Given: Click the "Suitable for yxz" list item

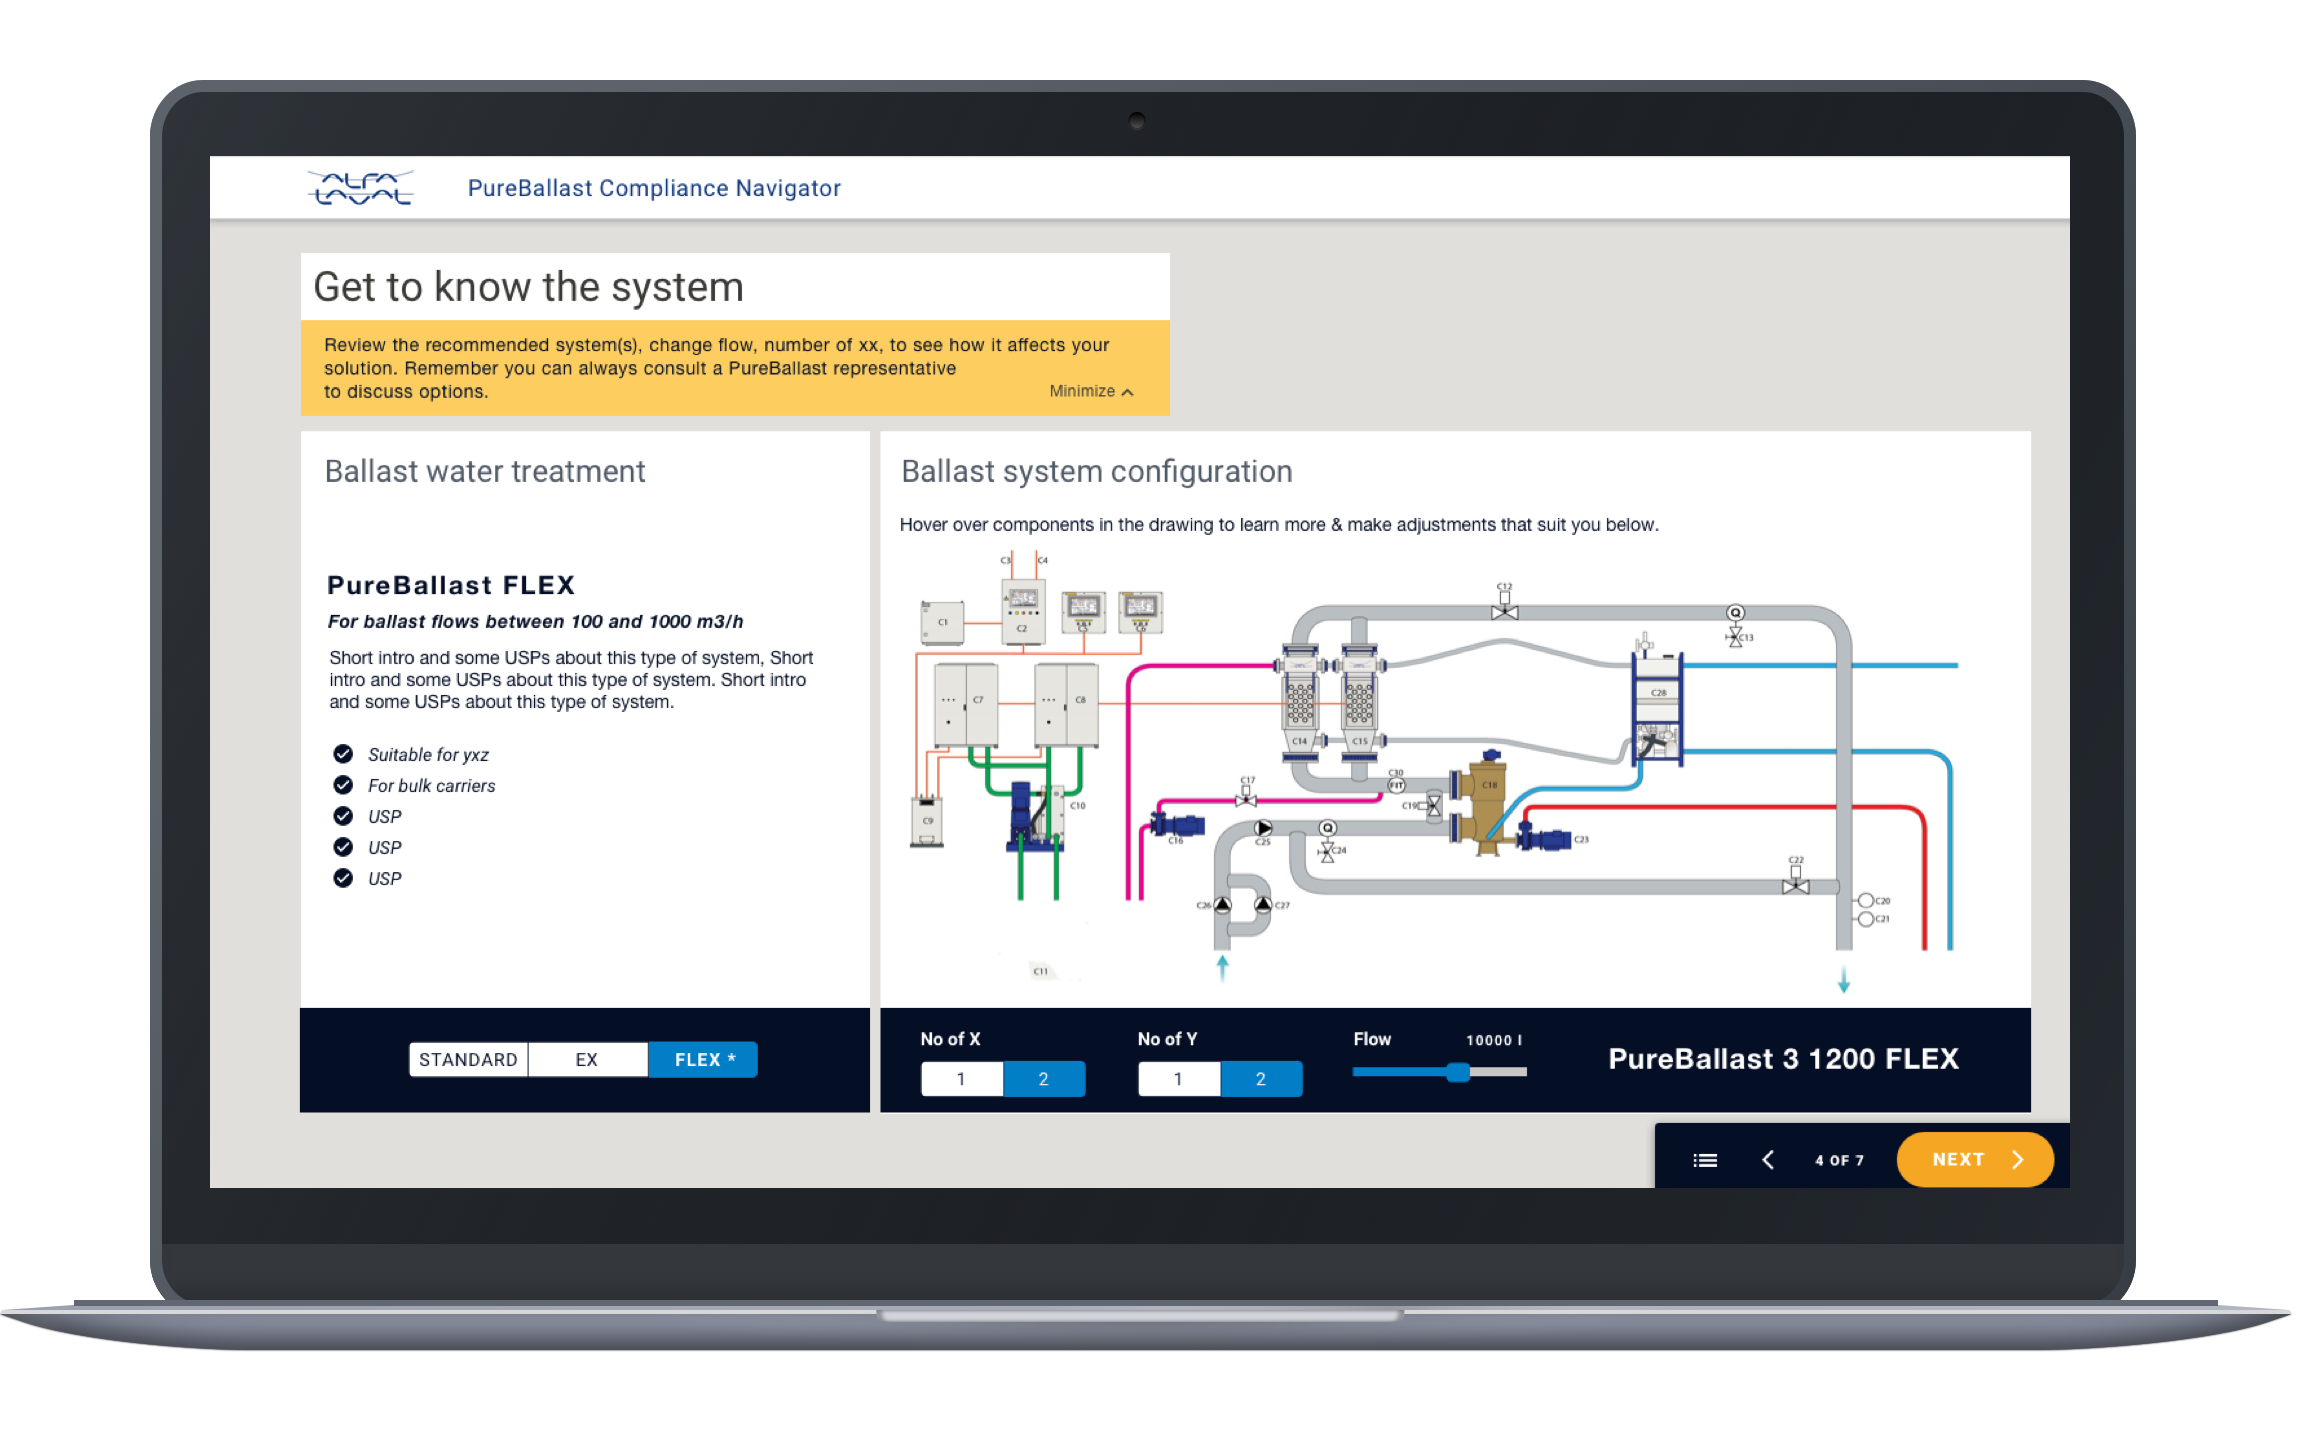Looking at the screenshot, I should pyautogui.click(x=428, y=755).
